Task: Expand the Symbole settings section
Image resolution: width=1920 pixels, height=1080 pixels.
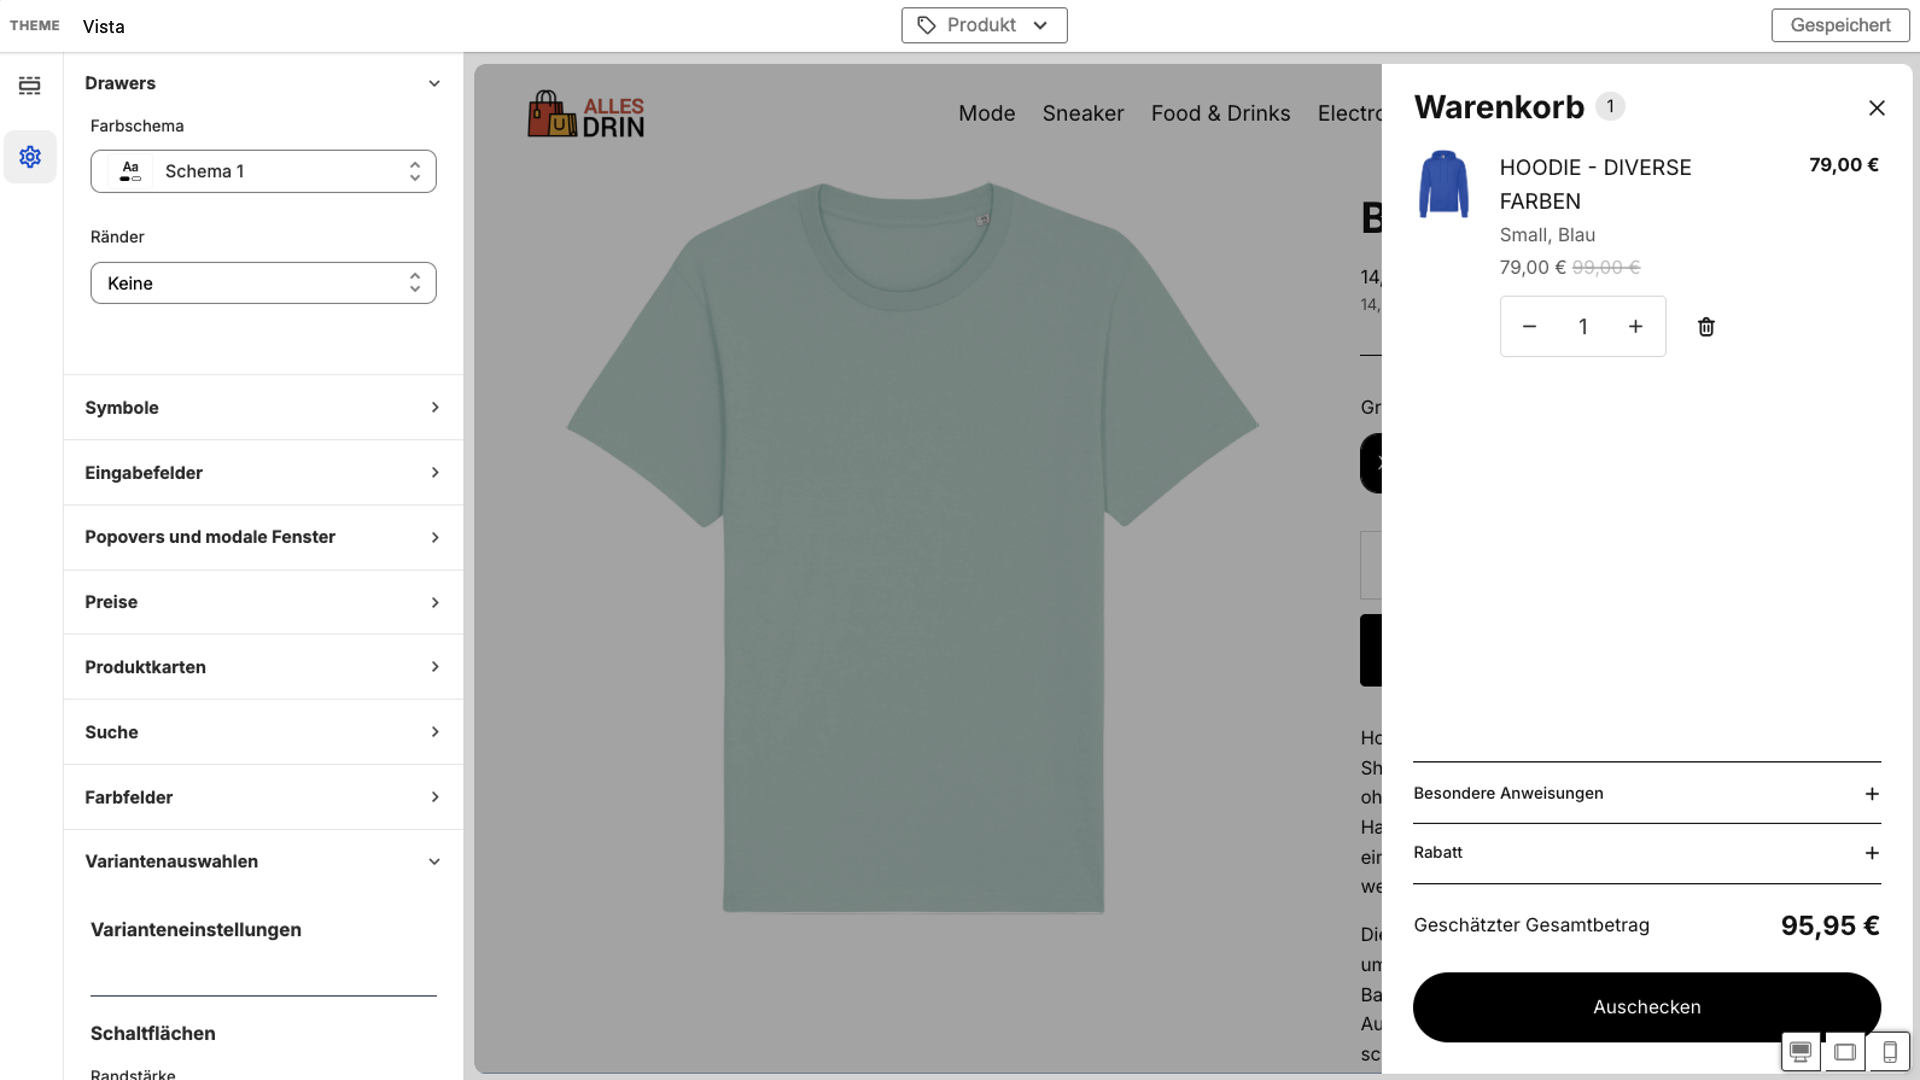Action: pos(263,408)
